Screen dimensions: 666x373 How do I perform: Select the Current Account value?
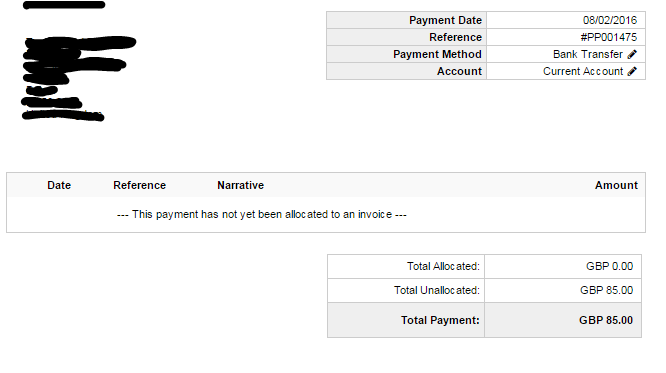[x=583, y=71]
